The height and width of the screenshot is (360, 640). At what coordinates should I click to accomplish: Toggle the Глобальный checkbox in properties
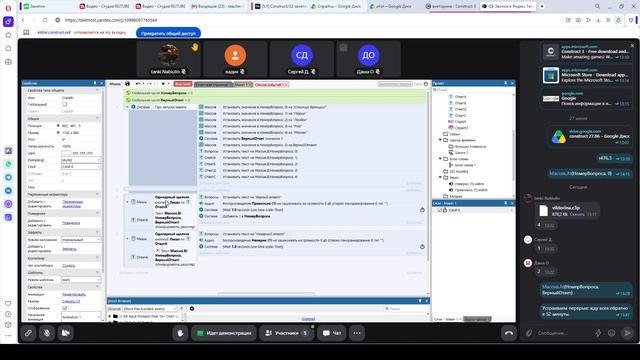(64, 104)
